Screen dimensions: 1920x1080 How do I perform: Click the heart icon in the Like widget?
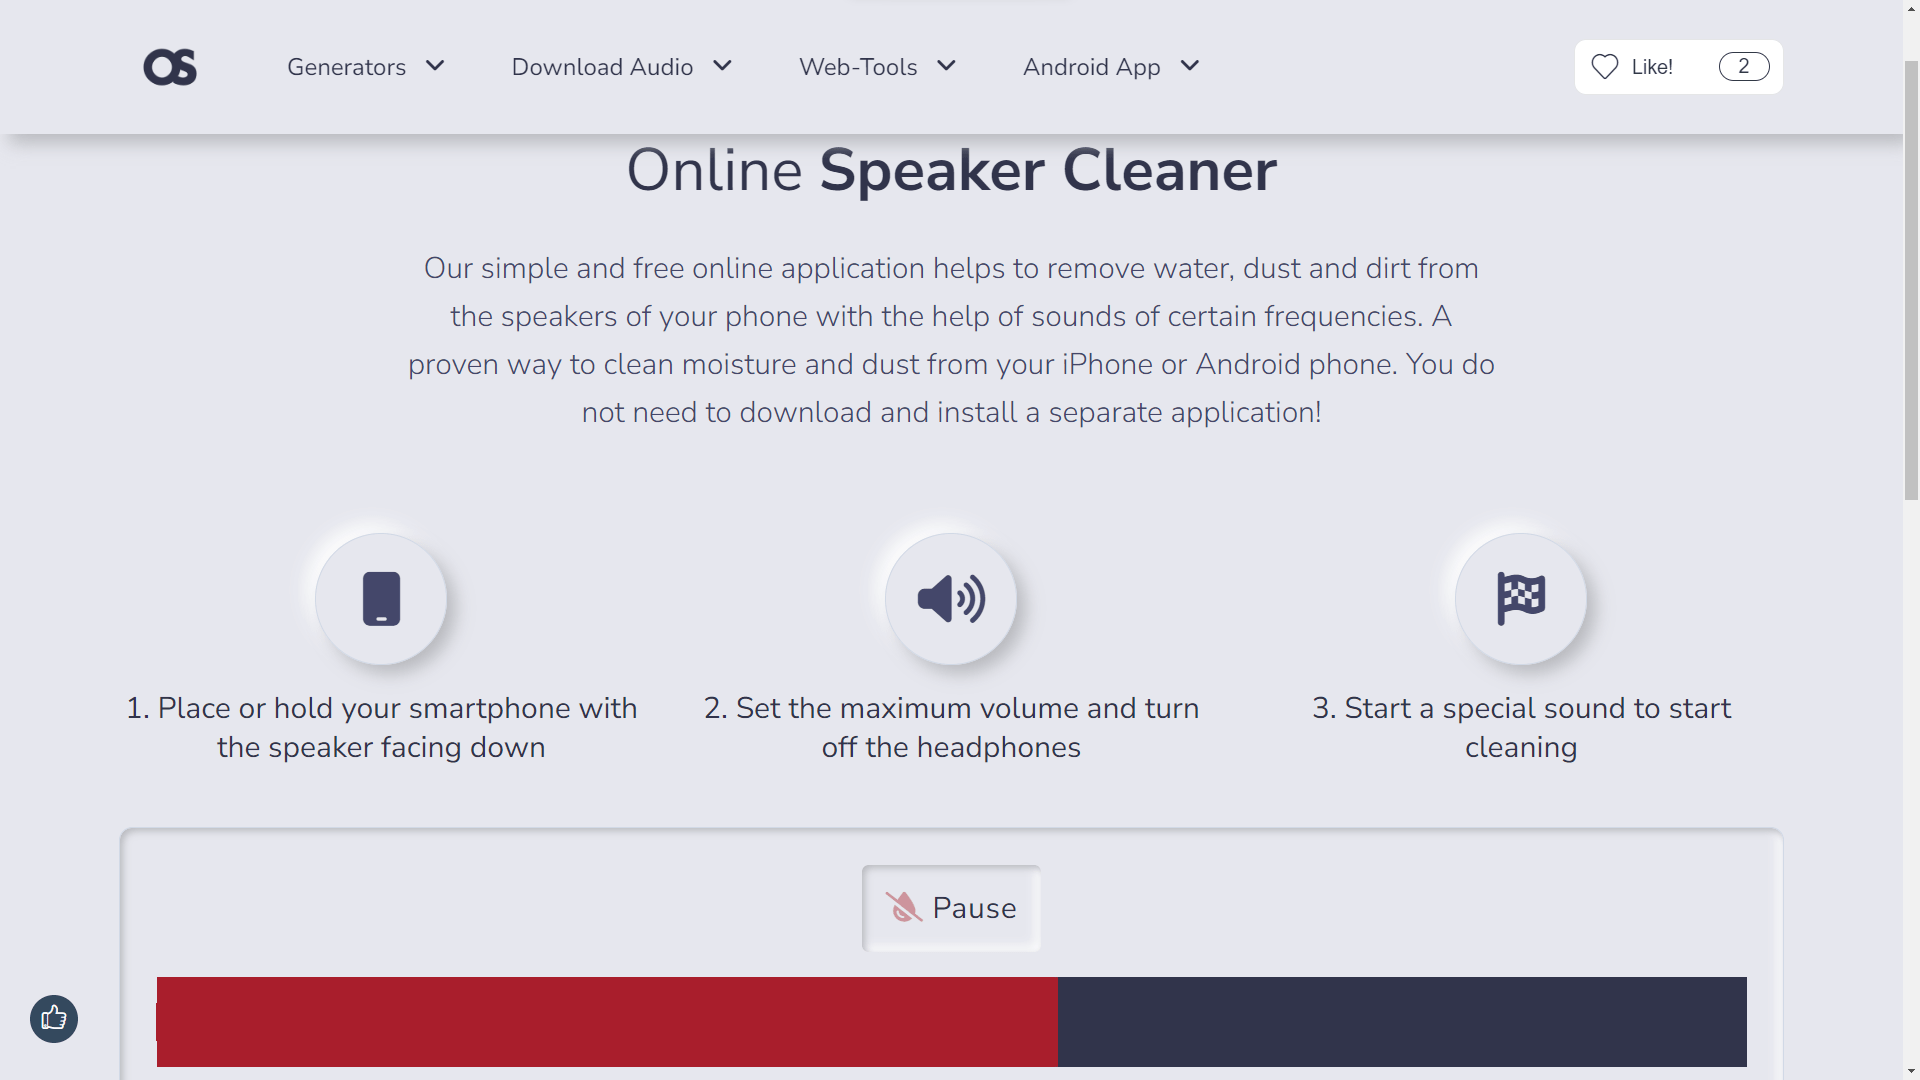click(x=1605, y=67)
